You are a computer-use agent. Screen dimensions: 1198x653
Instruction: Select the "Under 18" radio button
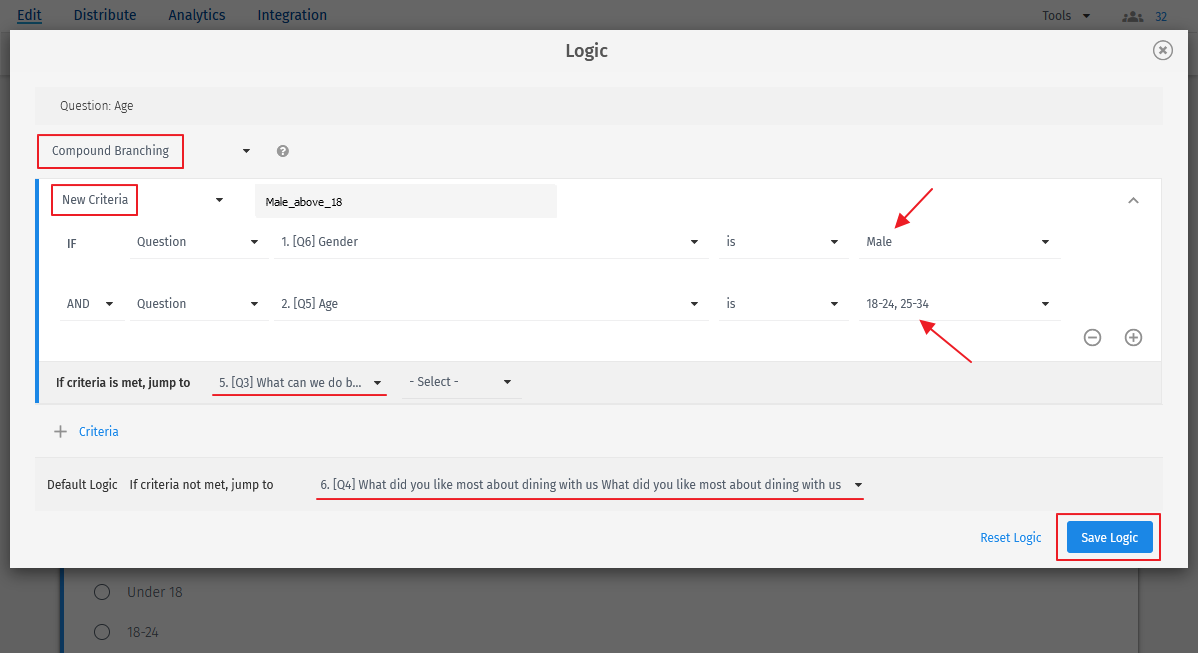point(101,591)
